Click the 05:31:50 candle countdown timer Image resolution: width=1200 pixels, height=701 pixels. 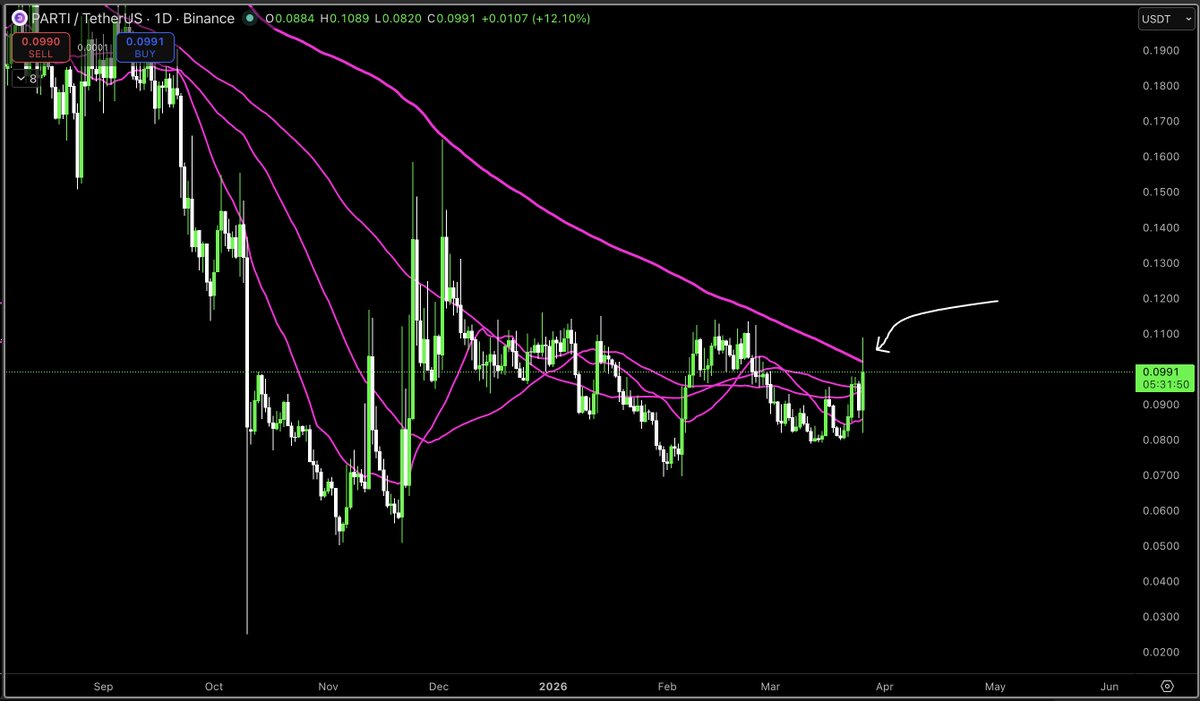(x=1164, y=384)
